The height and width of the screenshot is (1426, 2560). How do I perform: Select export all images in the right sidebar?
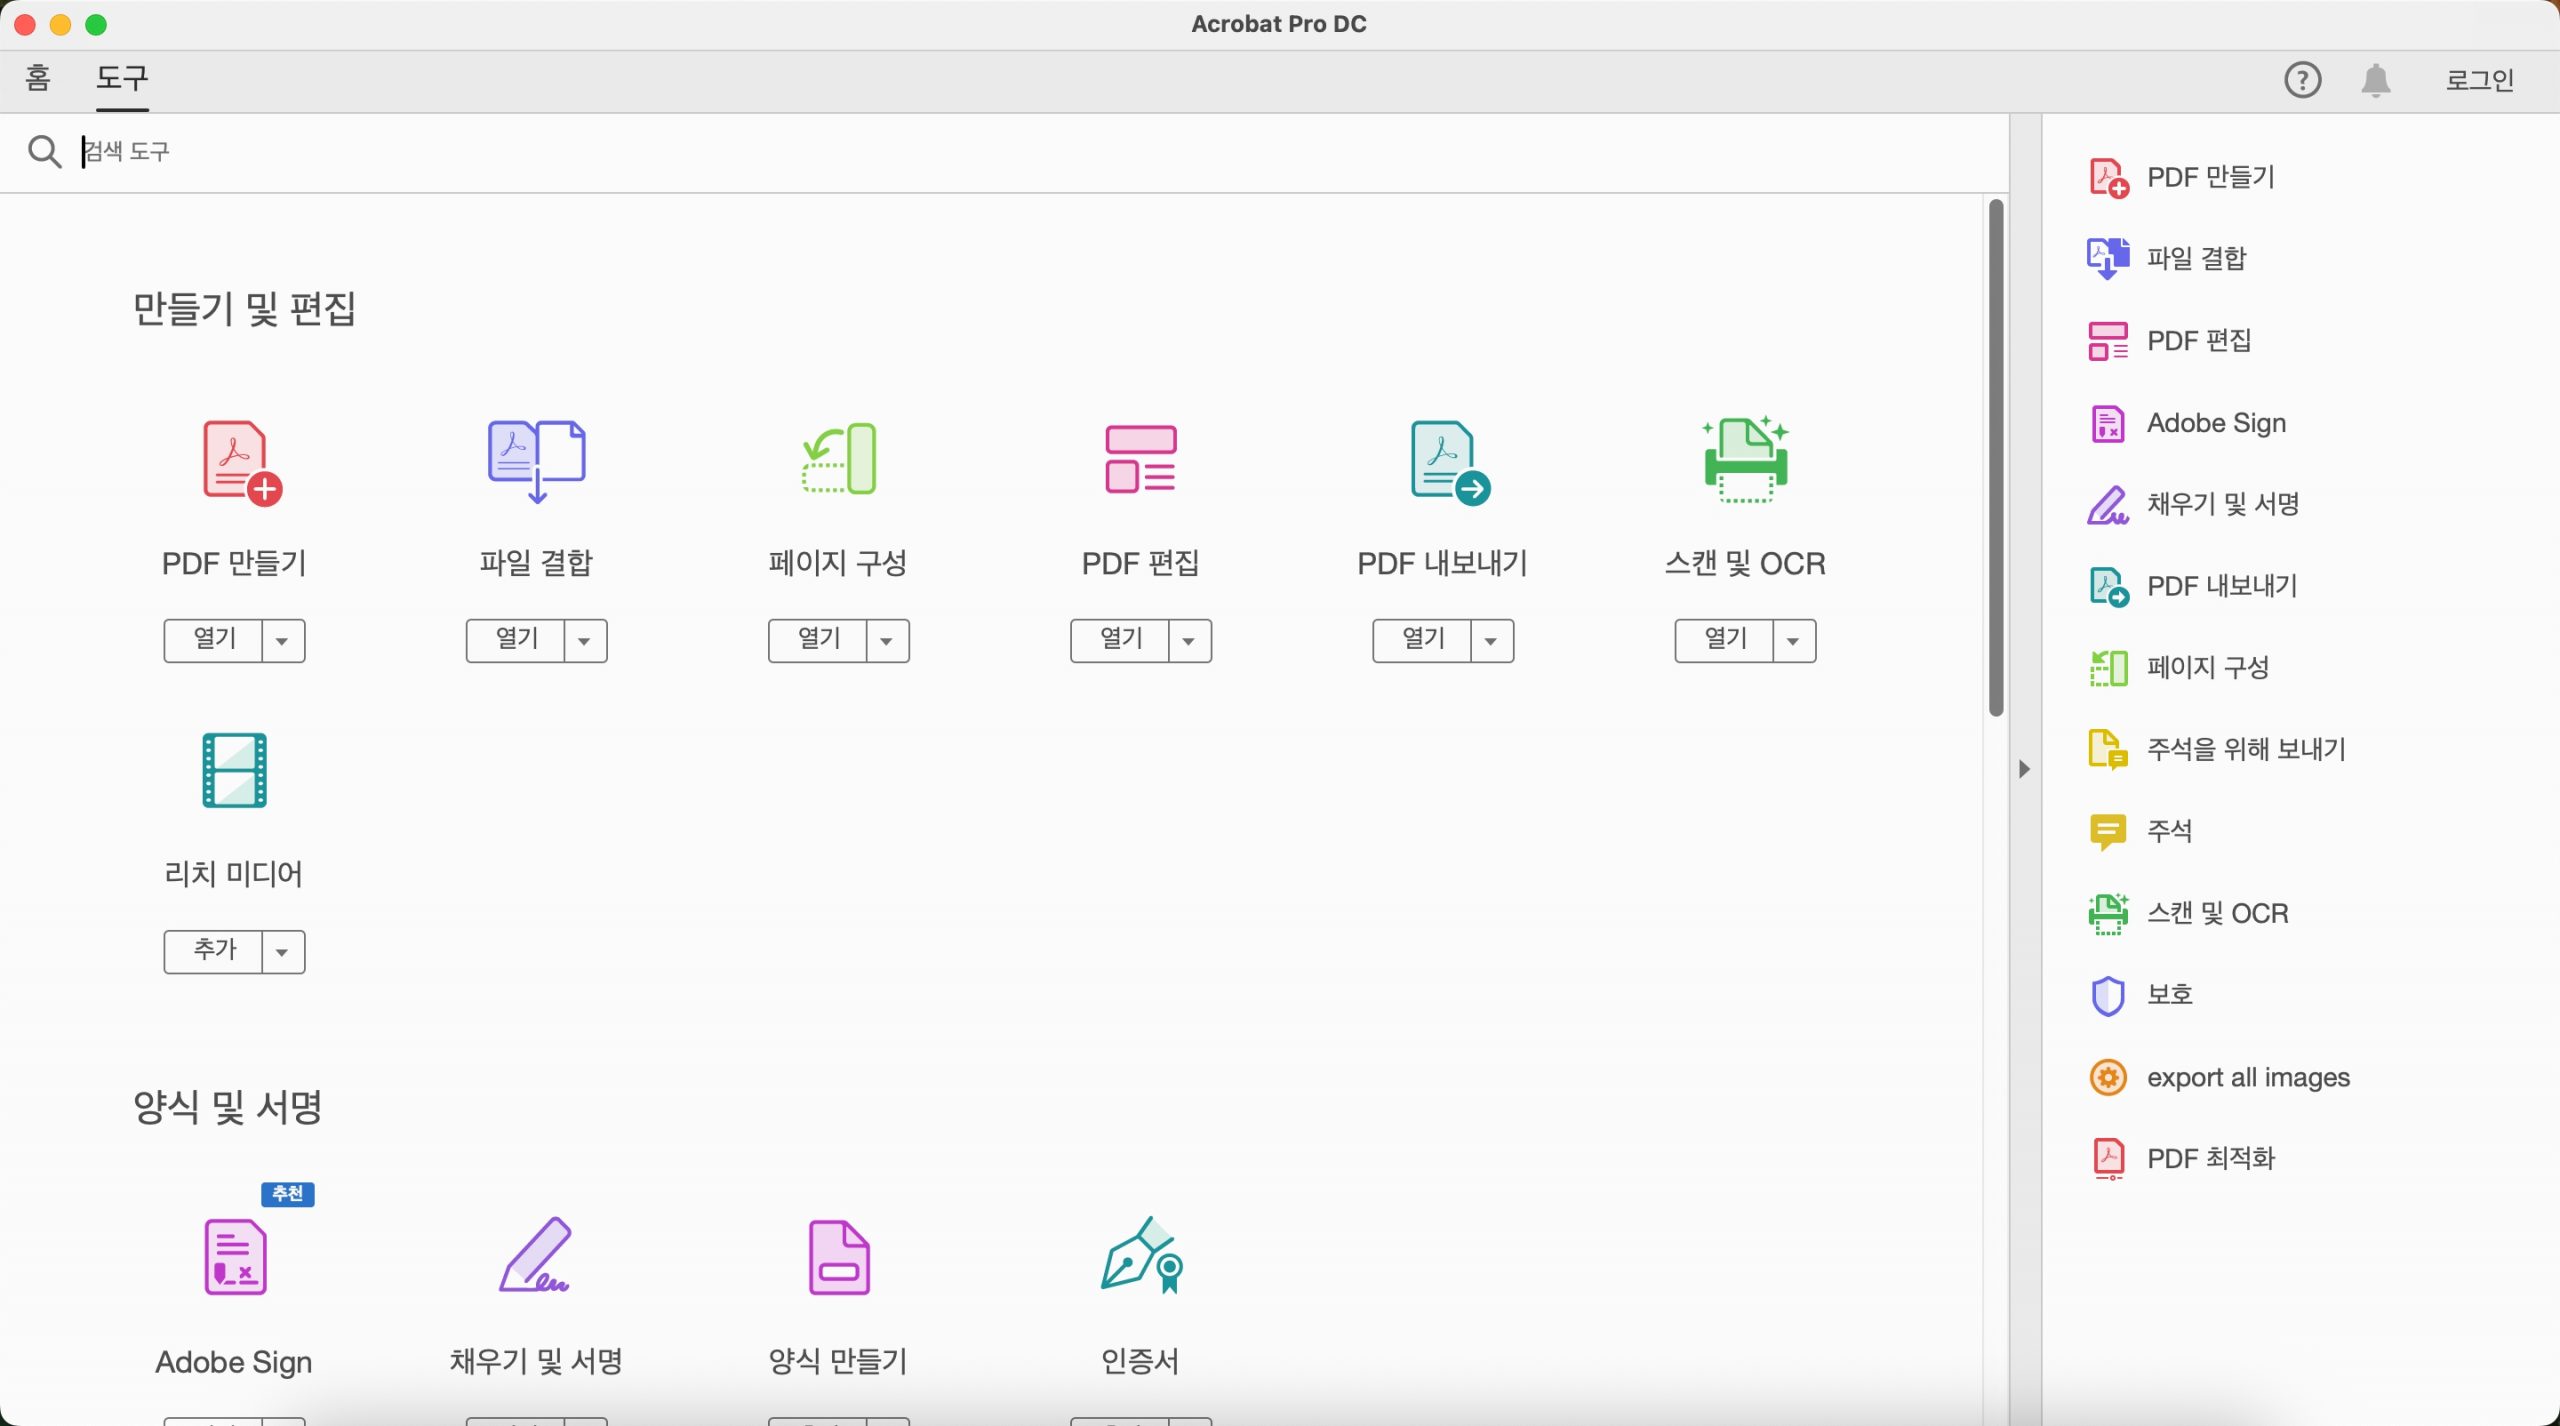click(x=2219, y=1077)
